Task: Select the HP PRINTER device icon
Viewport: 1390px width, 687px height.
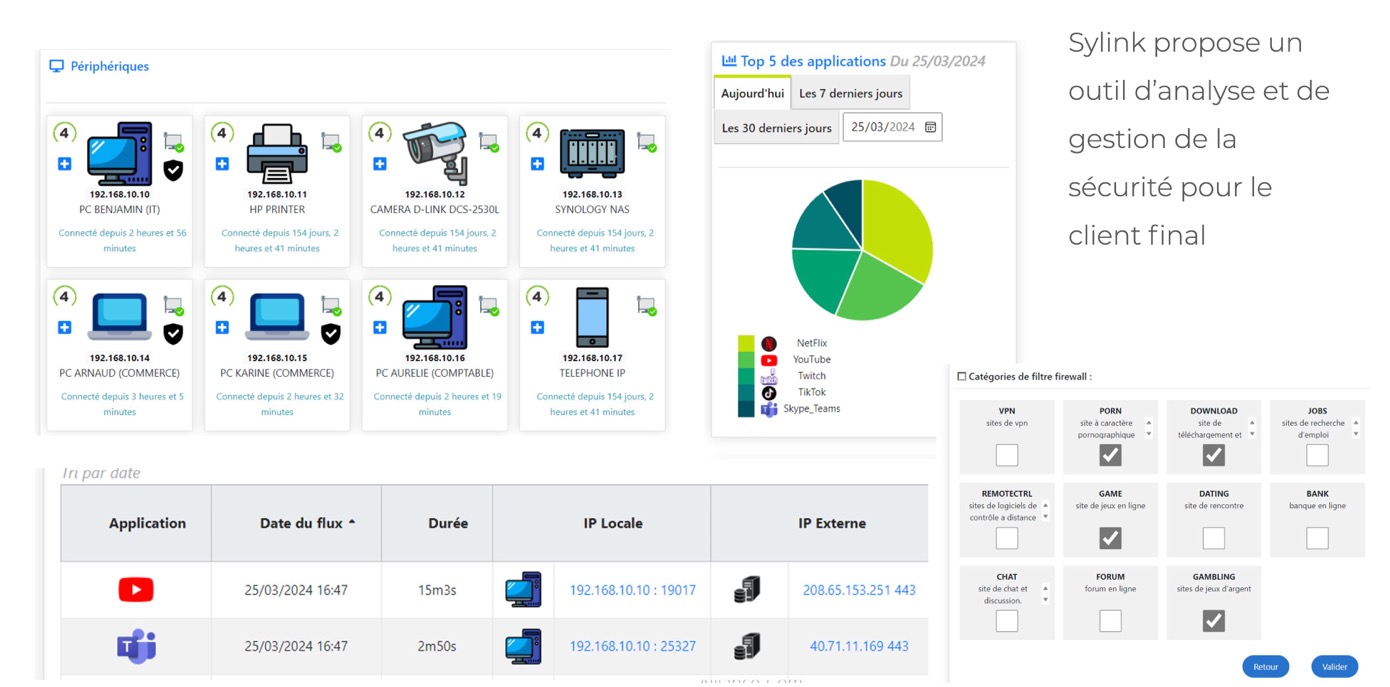Action: click(277, 154)
